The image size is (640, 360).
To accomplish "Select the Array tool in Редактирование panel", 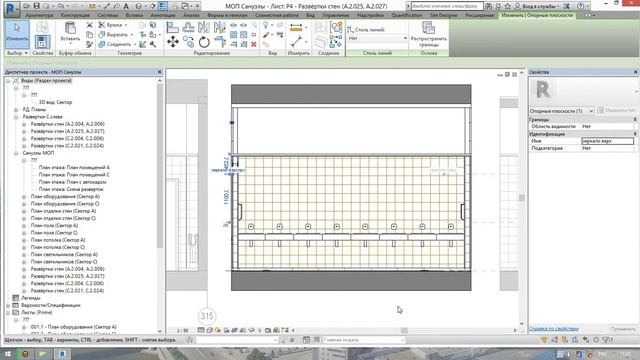I will point(233,35).
